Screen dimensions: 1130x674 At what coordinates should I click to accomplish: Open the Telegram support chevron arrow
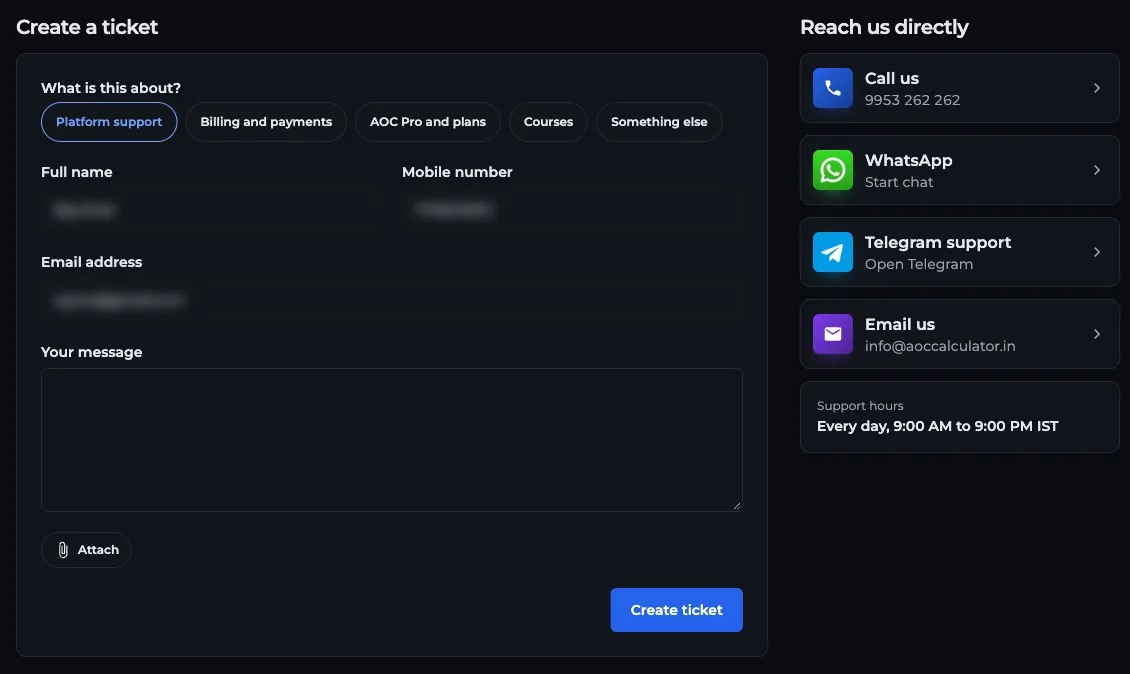pyautogui.click(x=1097, y=252)
